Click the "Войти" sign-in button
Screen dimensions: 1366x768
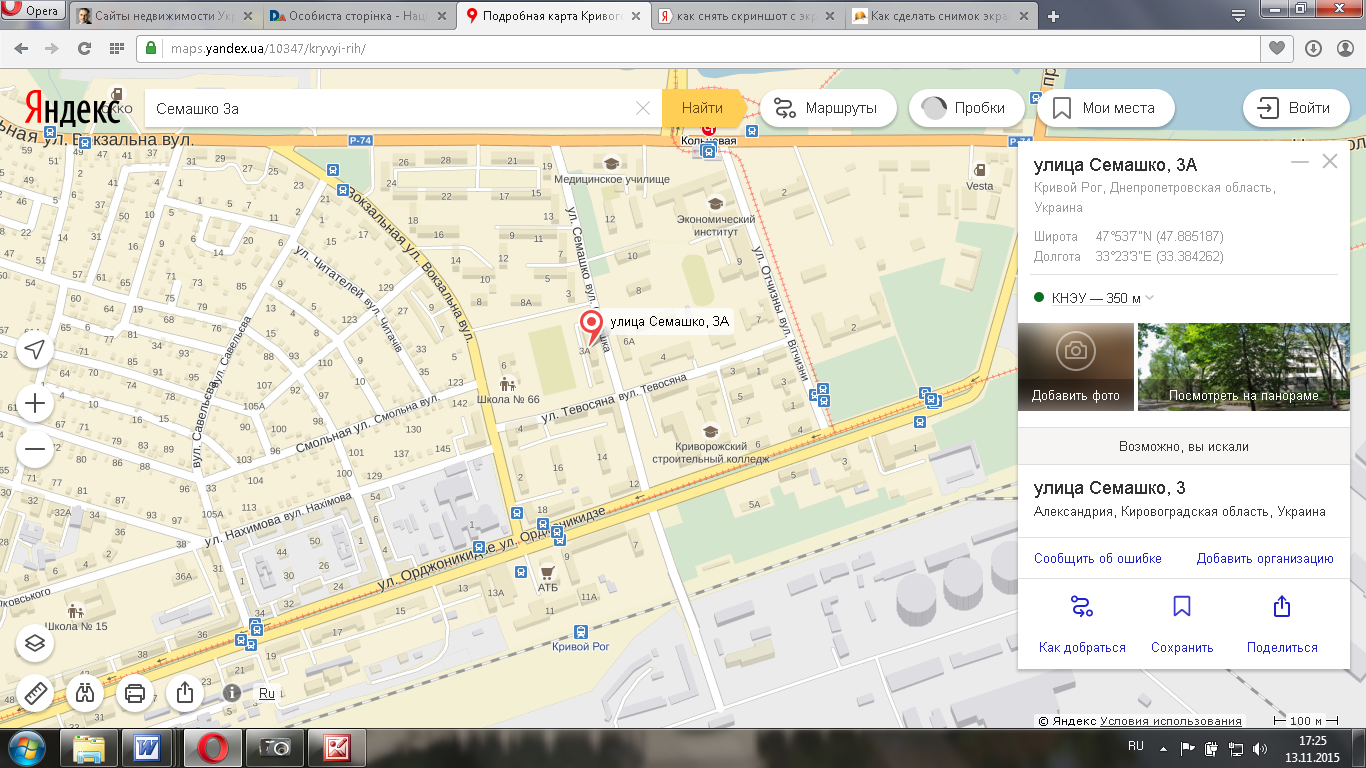(x=1296, y=108)
